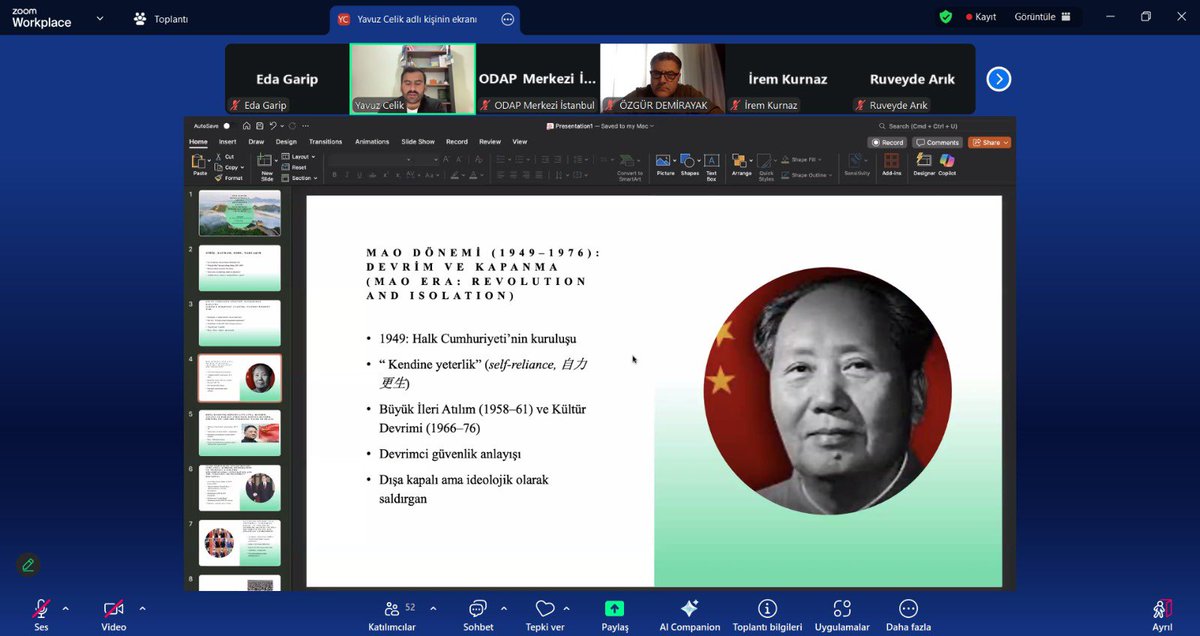Screen dimensions: 1200x636
Task: Click the orange Share button in PowerPoint
Action: tap(989, 142)
